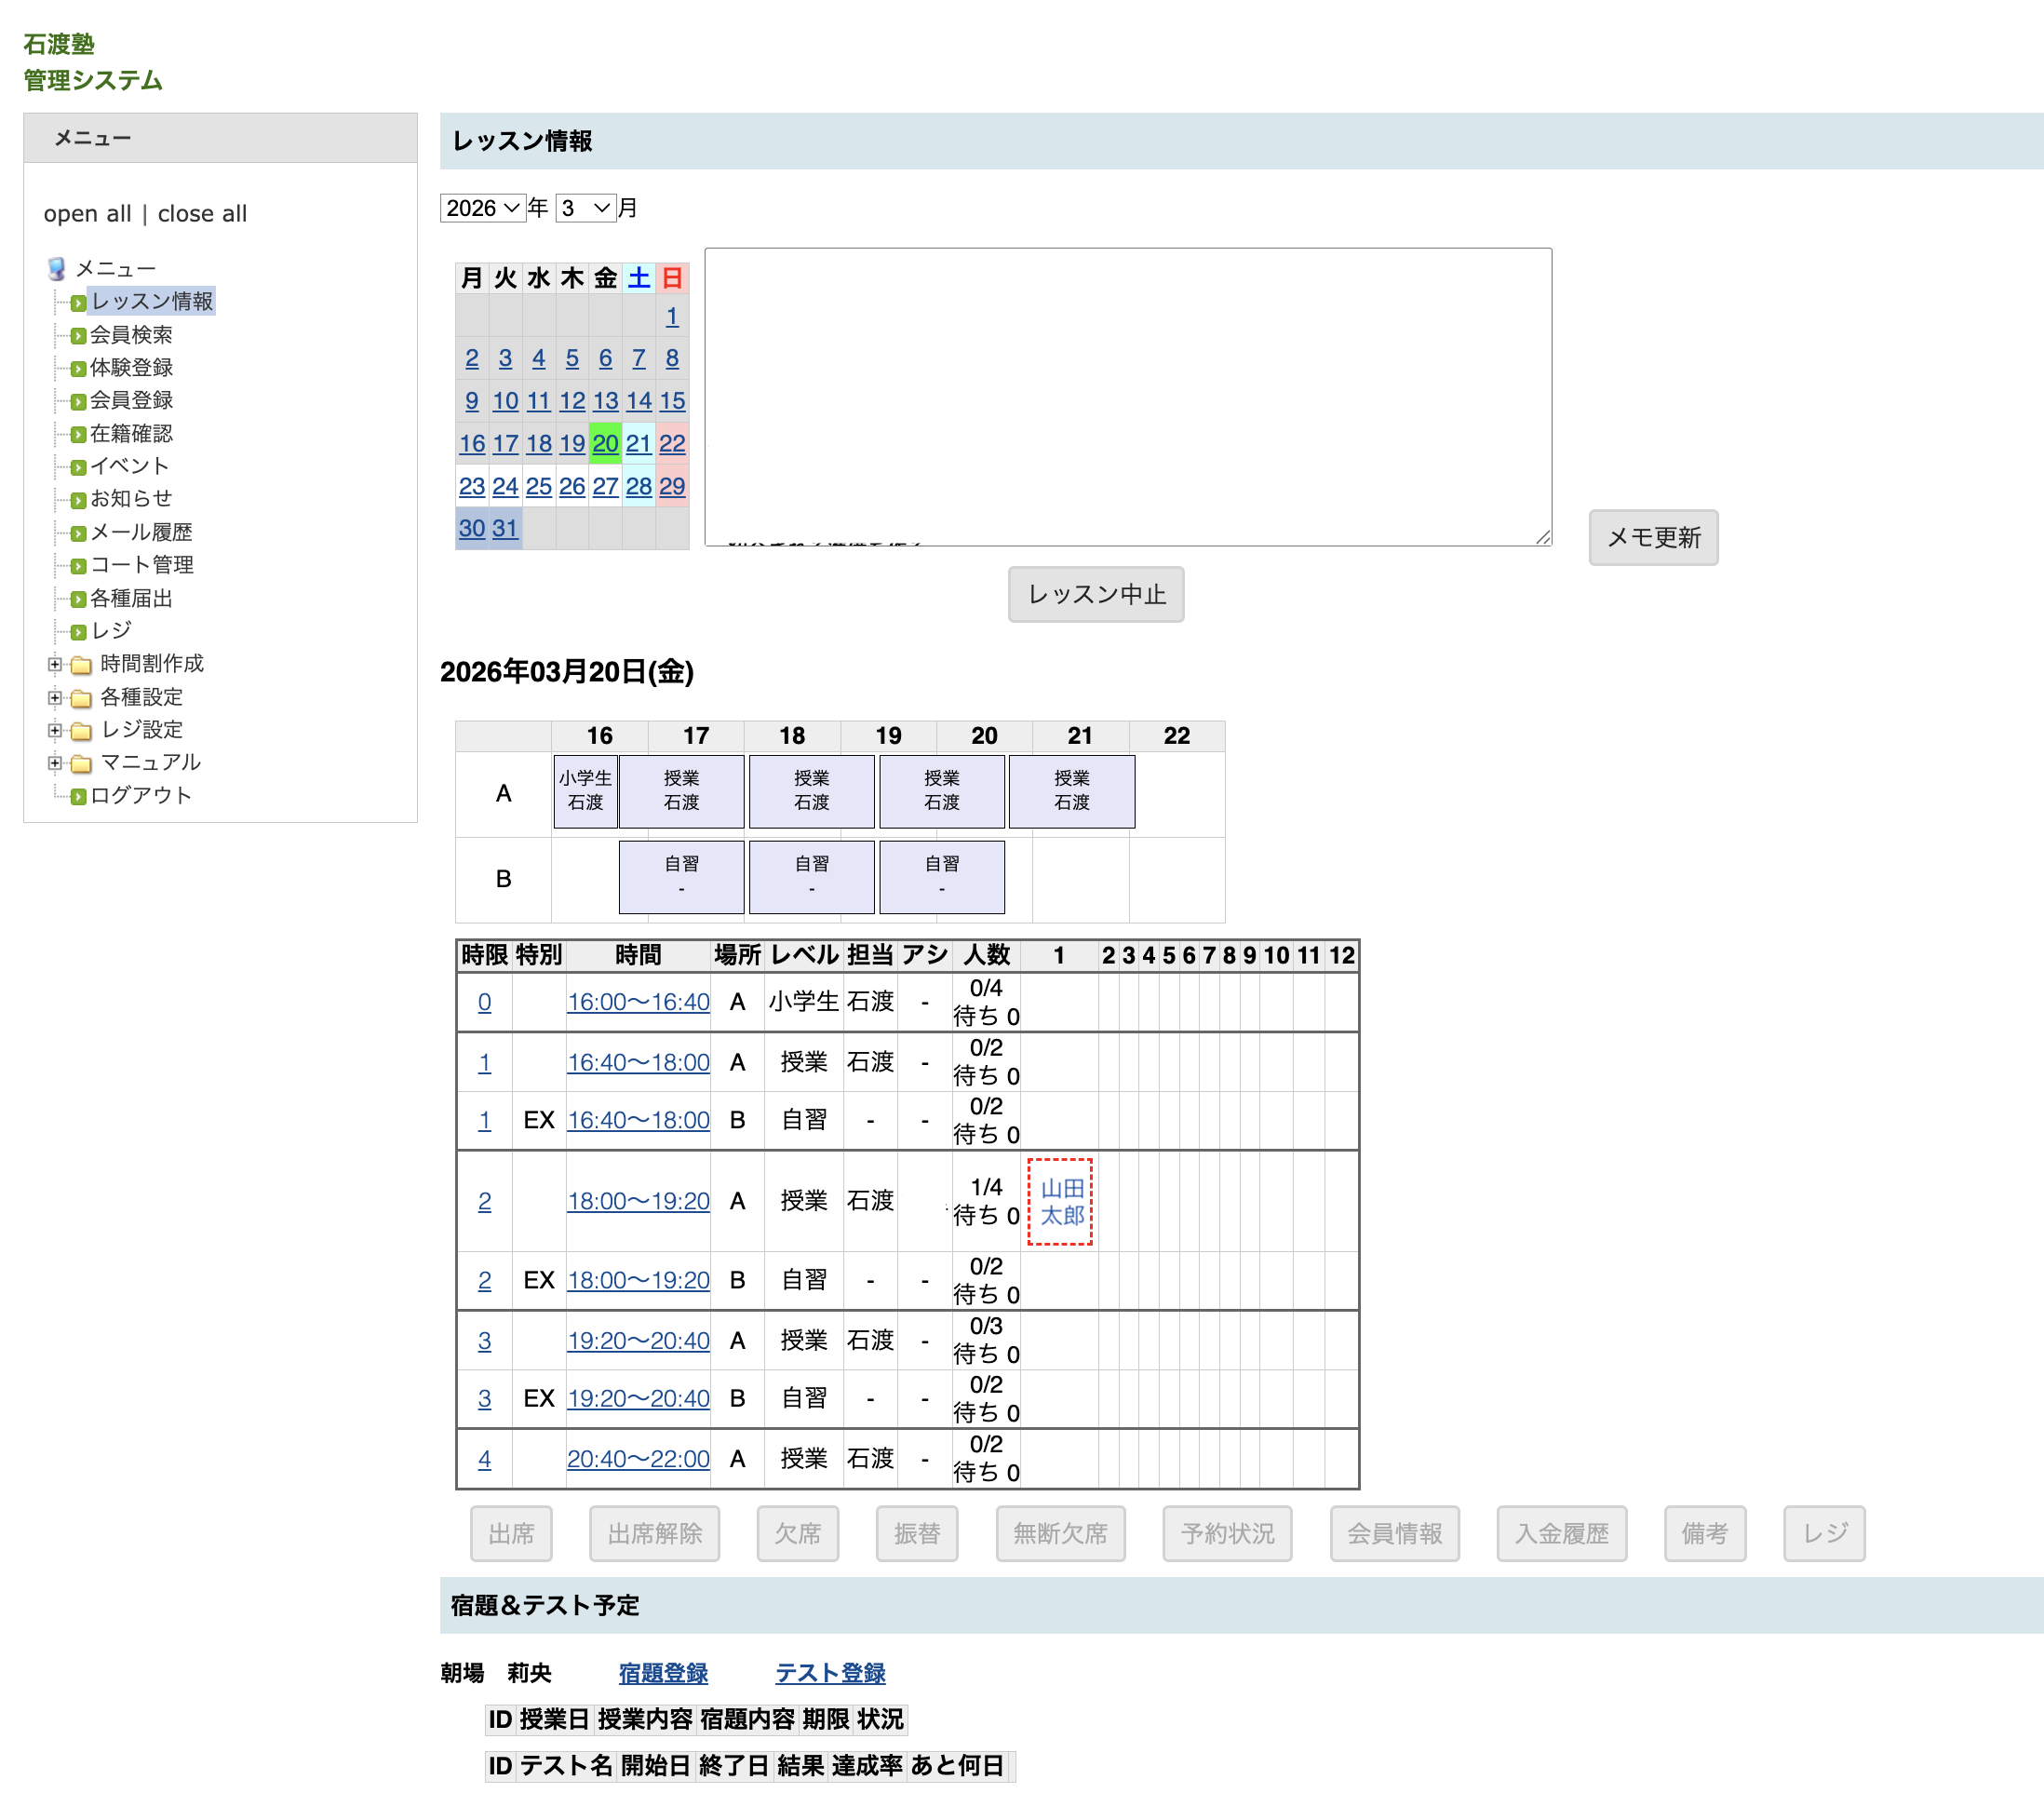
Task: Click the green arrow icon beside 会員検索
Action: (78, 336)
